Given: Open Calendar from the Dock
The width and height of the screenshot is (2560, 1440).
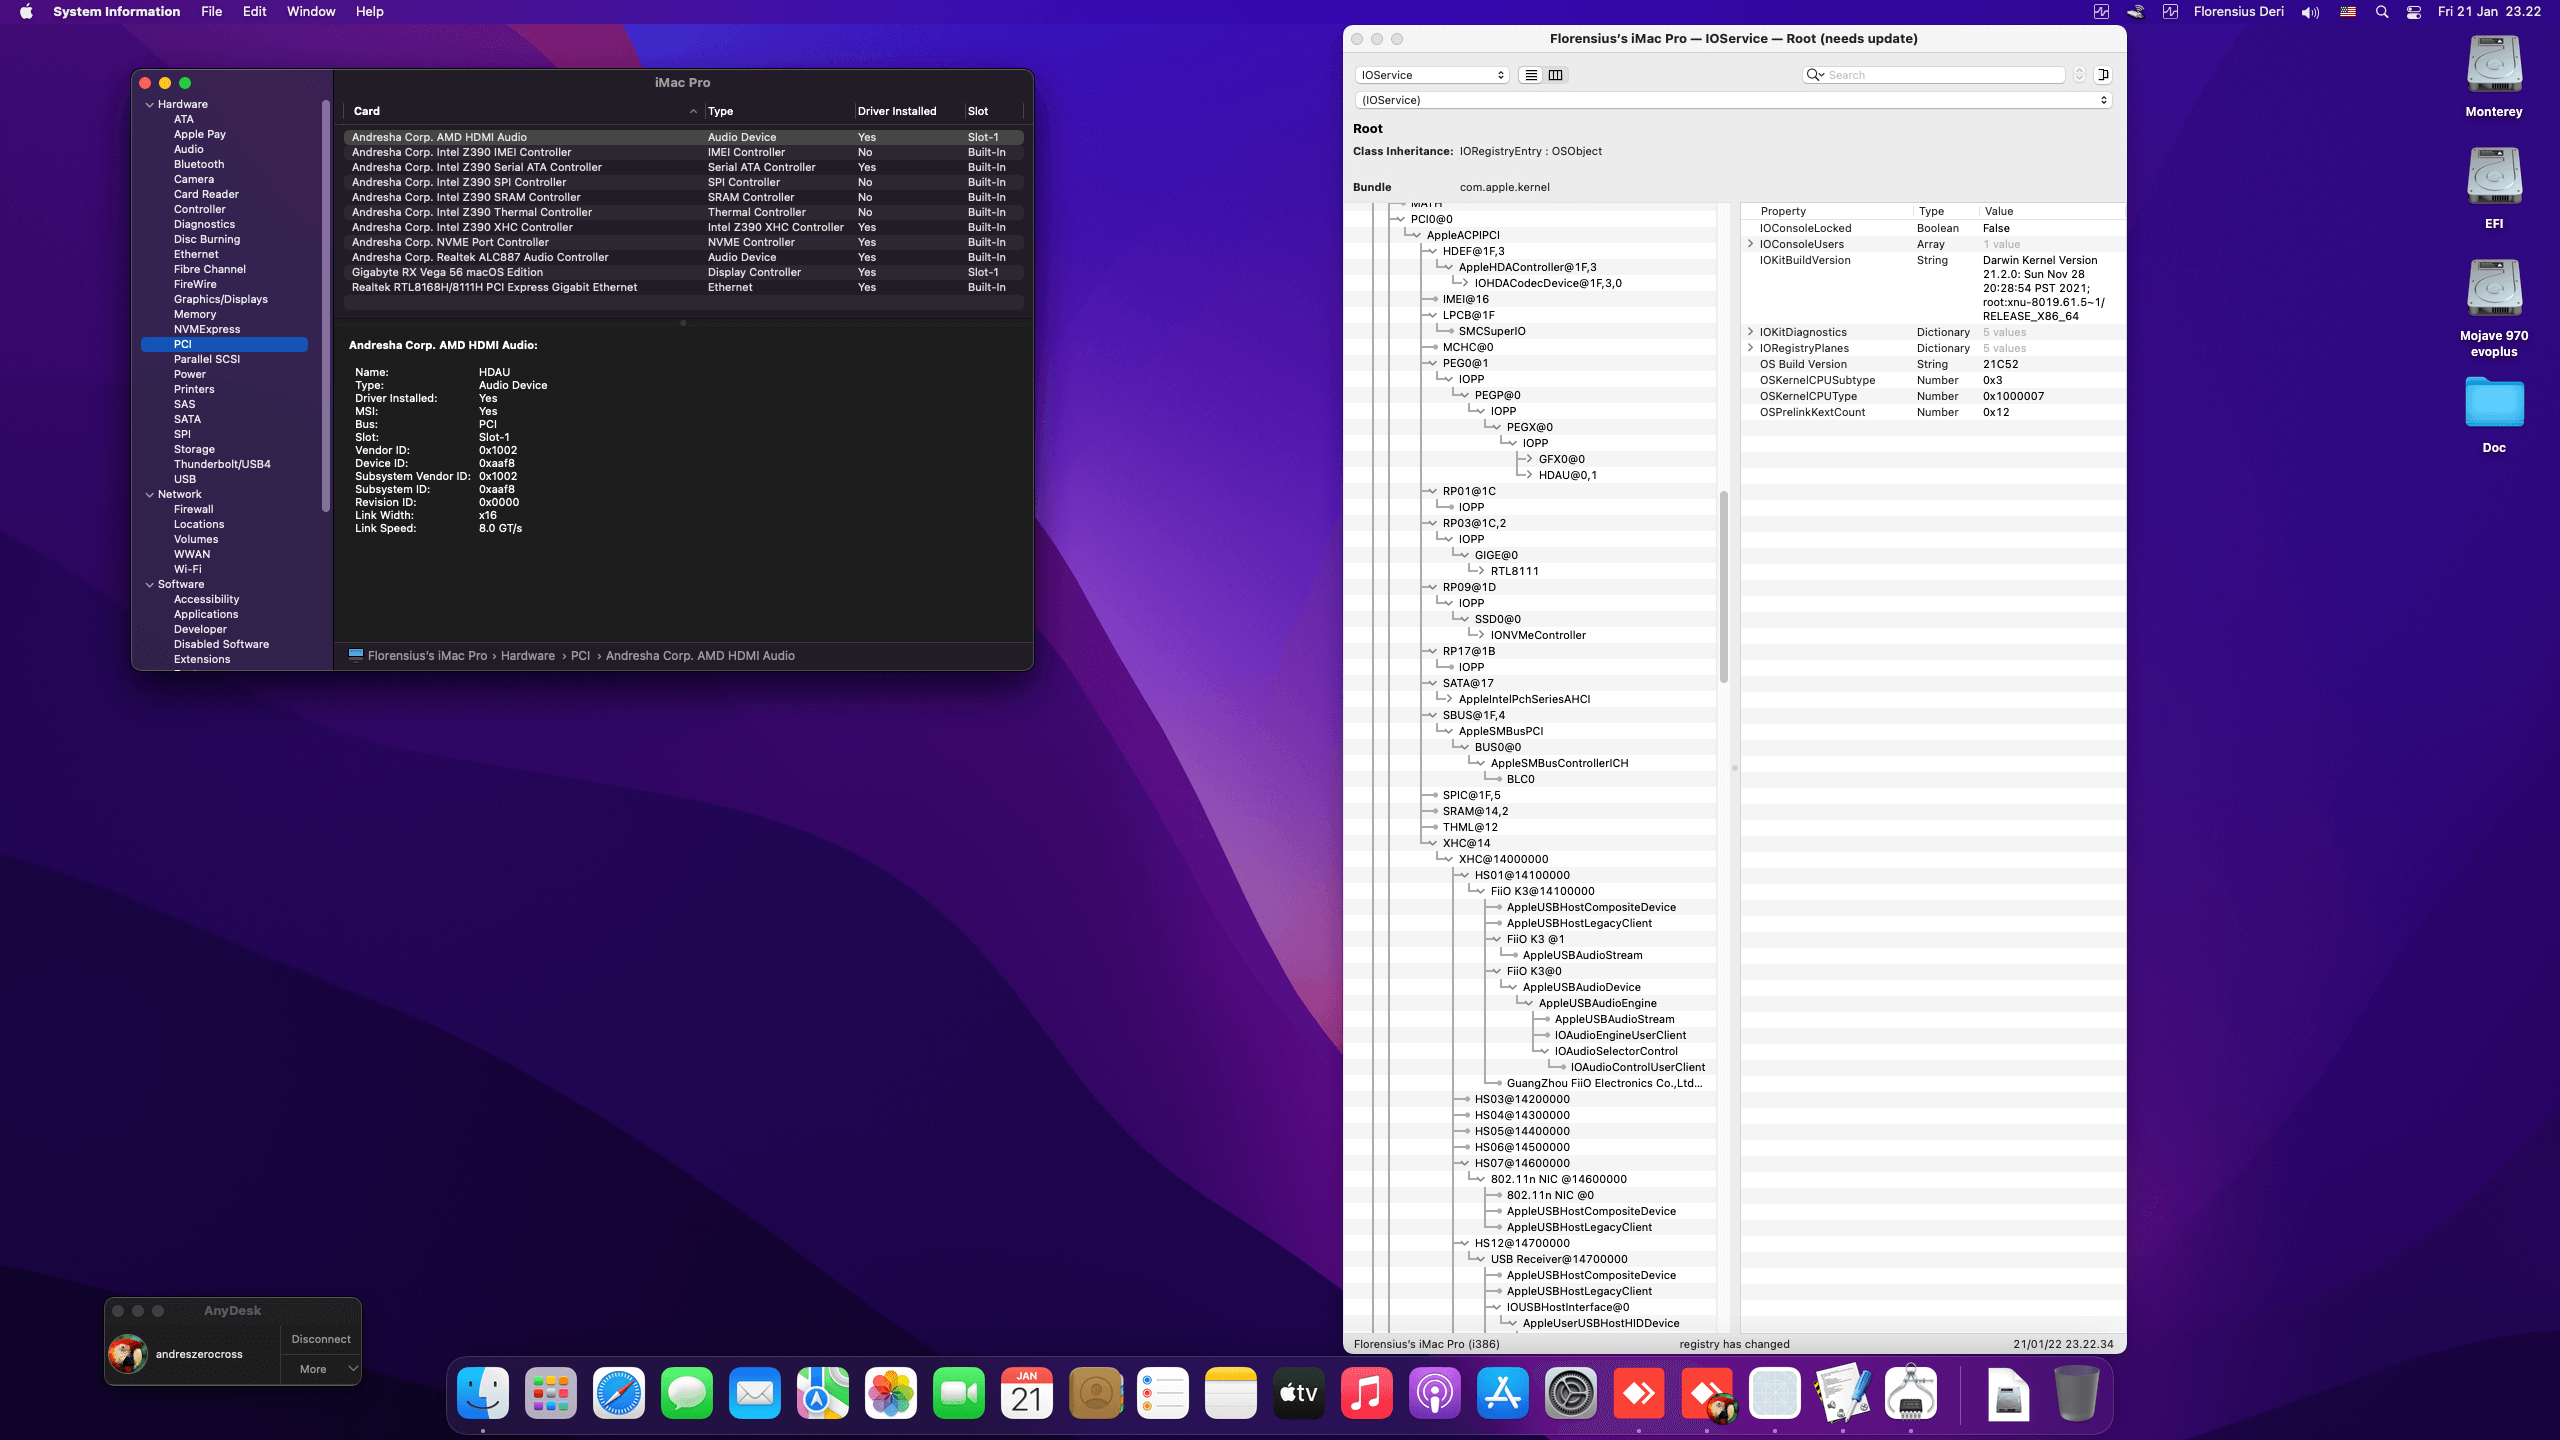Looking at the screenshot, I should (x=1026, y=1393).
